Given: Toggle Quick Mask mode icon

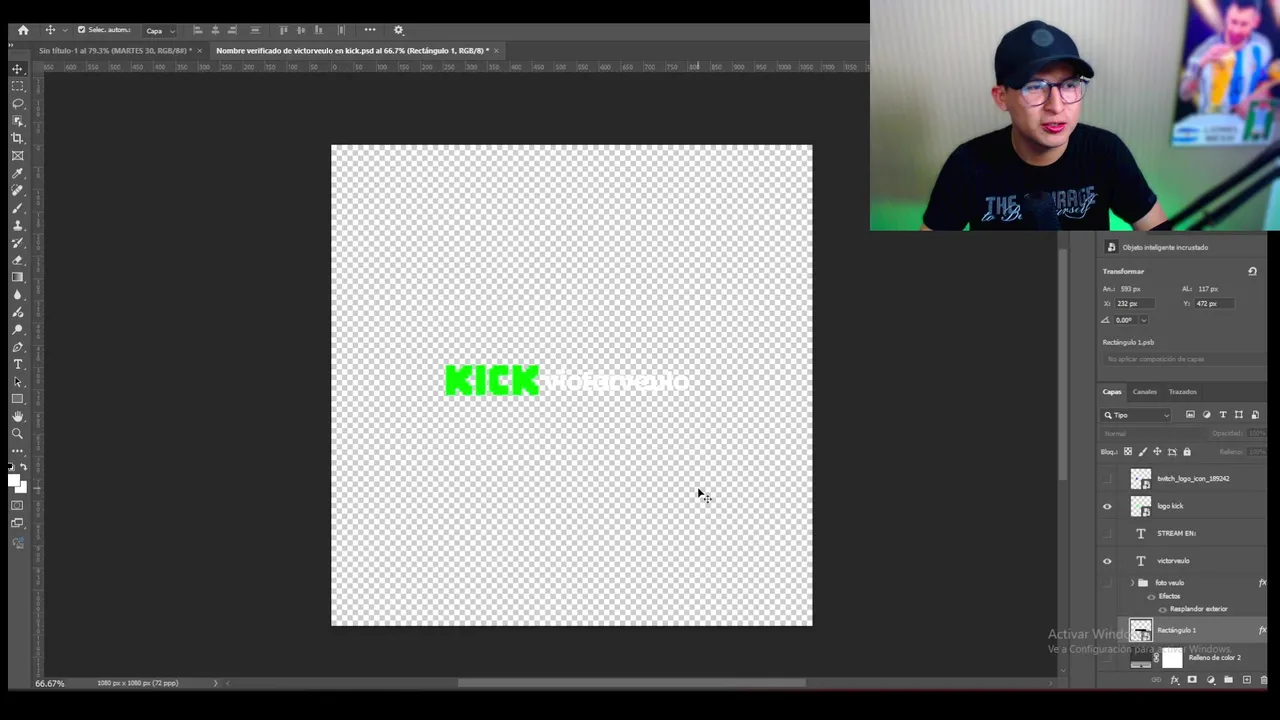Looking at the screenshot, I should tap(17, 506).
